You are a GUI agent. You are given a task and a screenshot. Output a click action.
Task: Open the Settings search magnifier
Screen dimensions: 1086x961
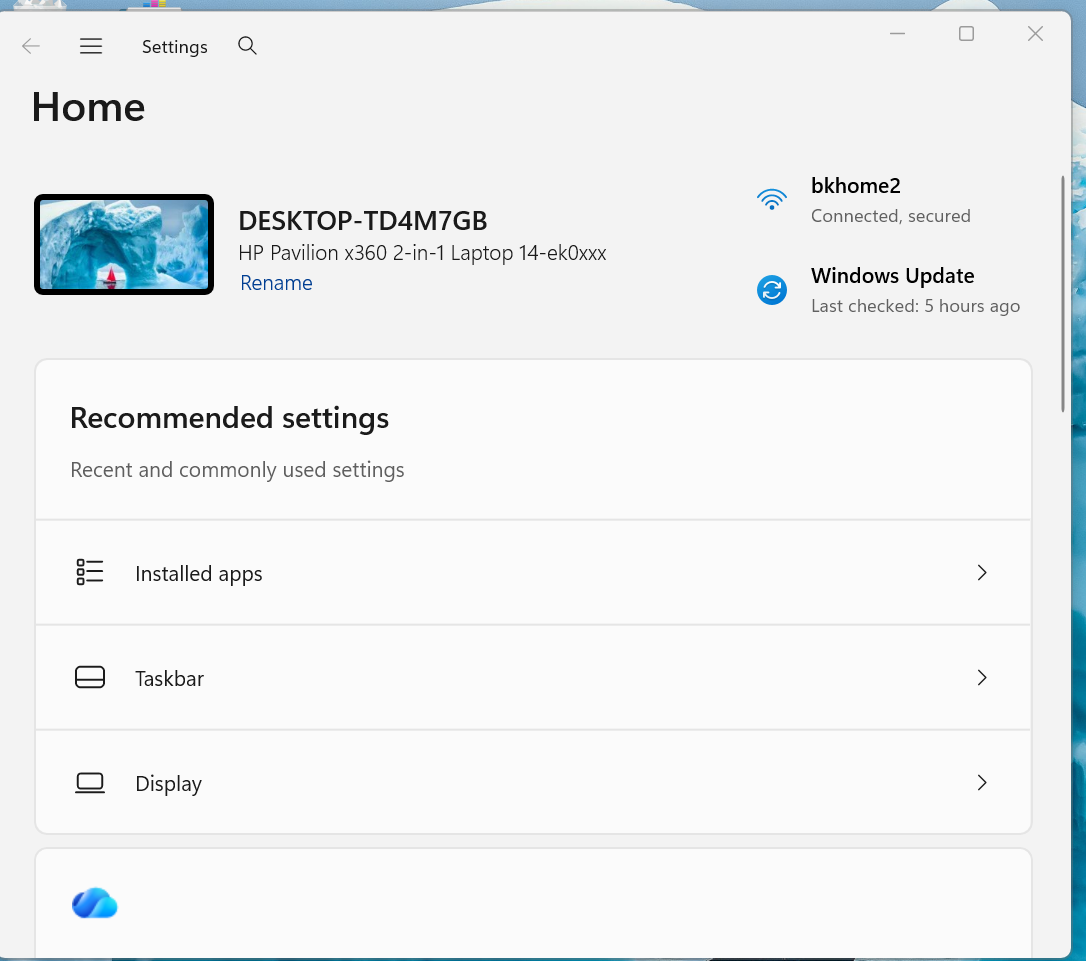[247, 46]
